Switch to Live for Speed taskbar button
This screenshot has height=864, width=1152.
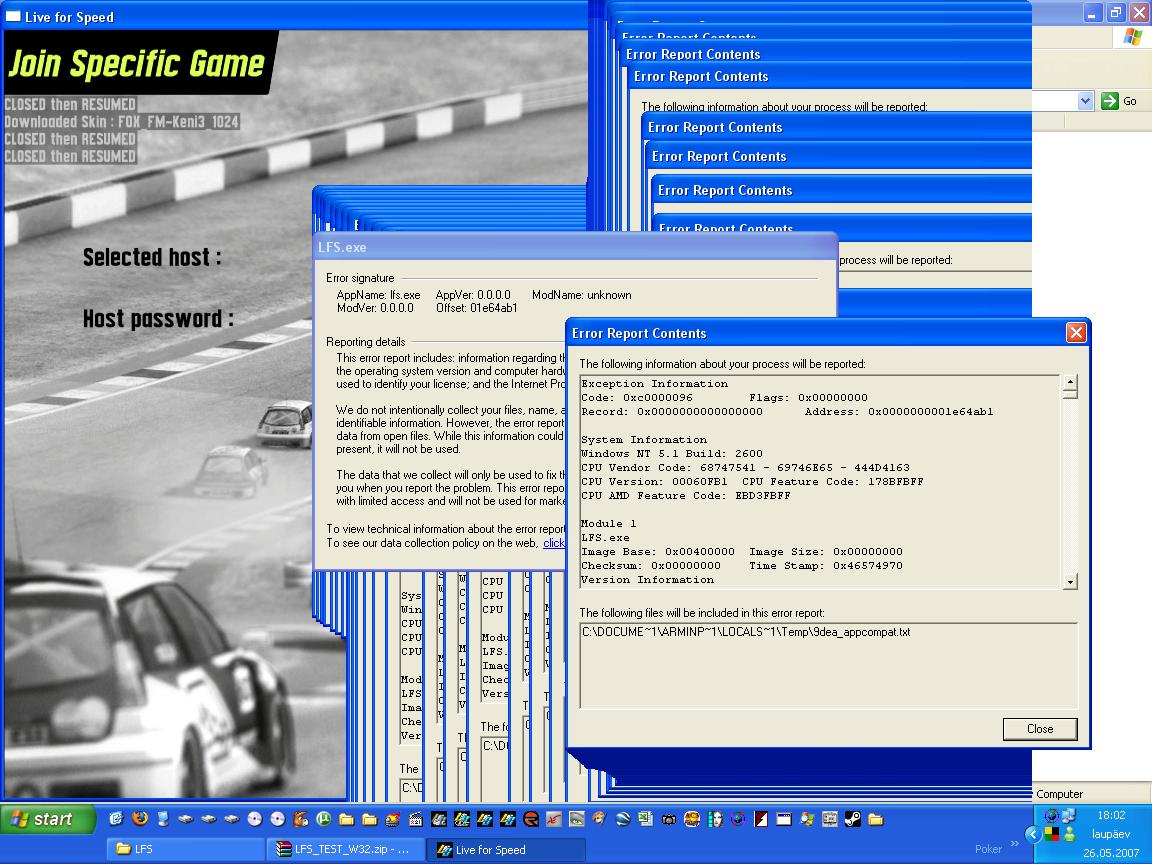tap(505, 849)
